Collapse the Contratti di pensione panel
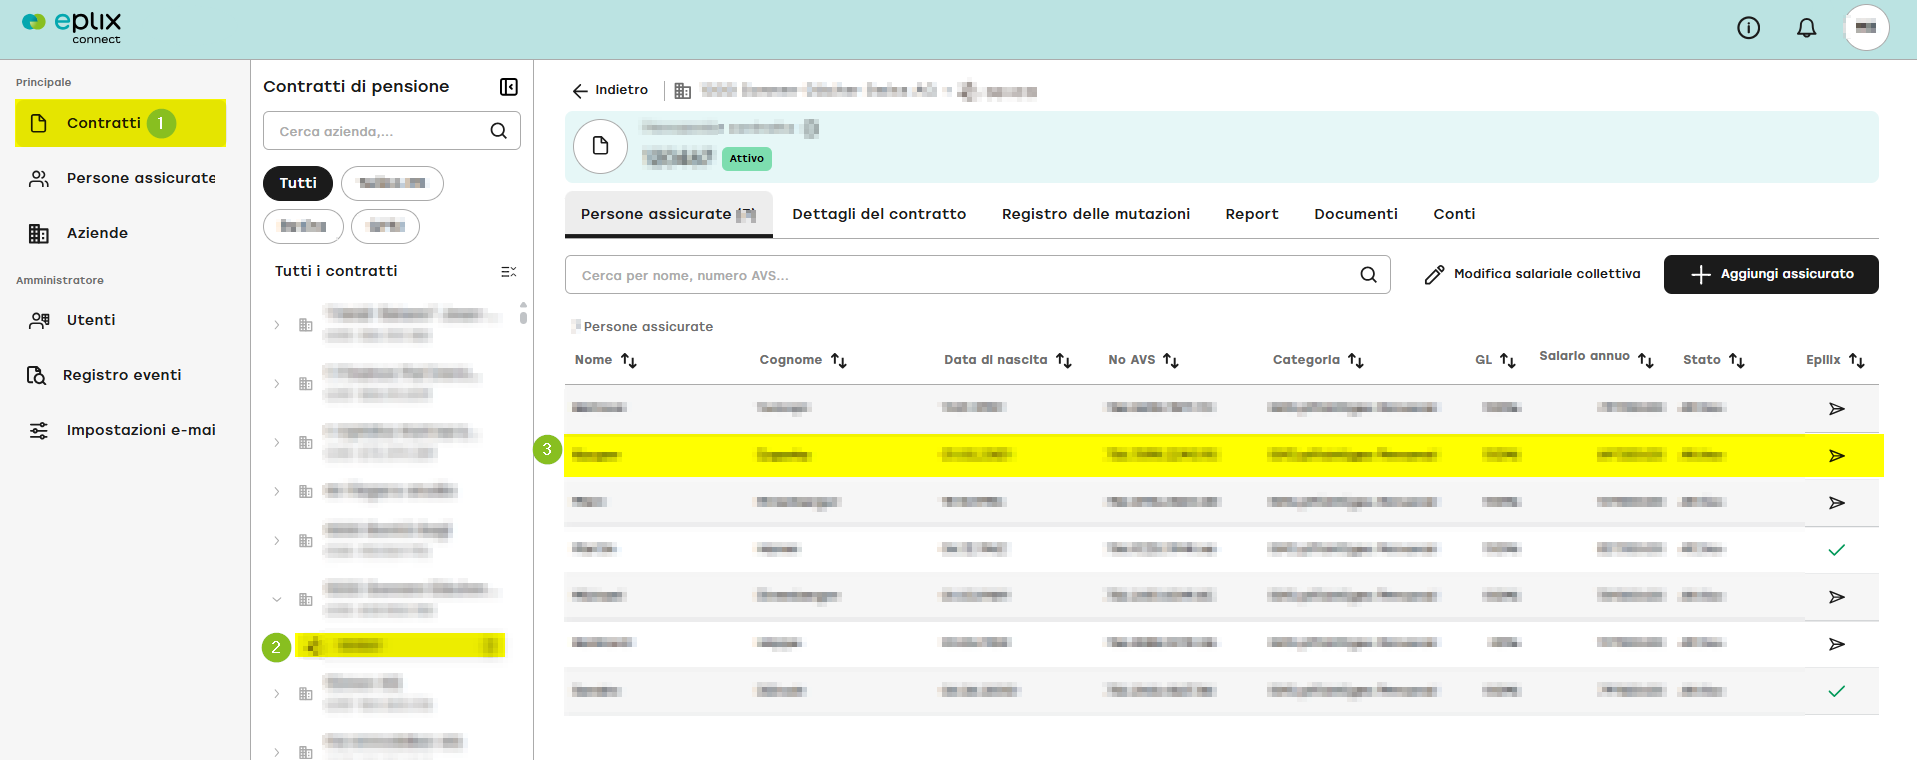 click(509, 87)
